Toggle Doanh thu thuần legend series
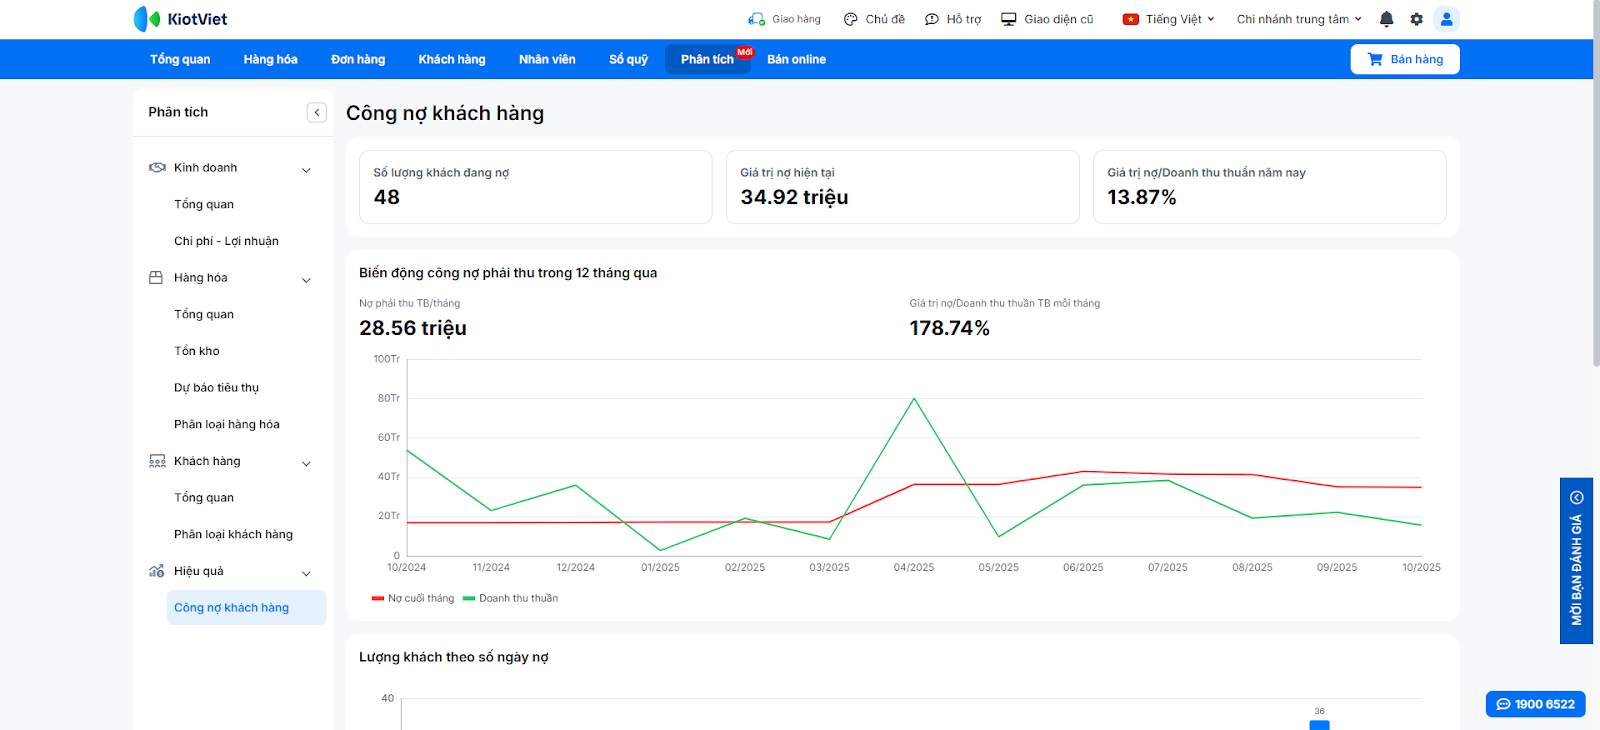The height and width of the screenshot is (730, 1600). [511, 598]
